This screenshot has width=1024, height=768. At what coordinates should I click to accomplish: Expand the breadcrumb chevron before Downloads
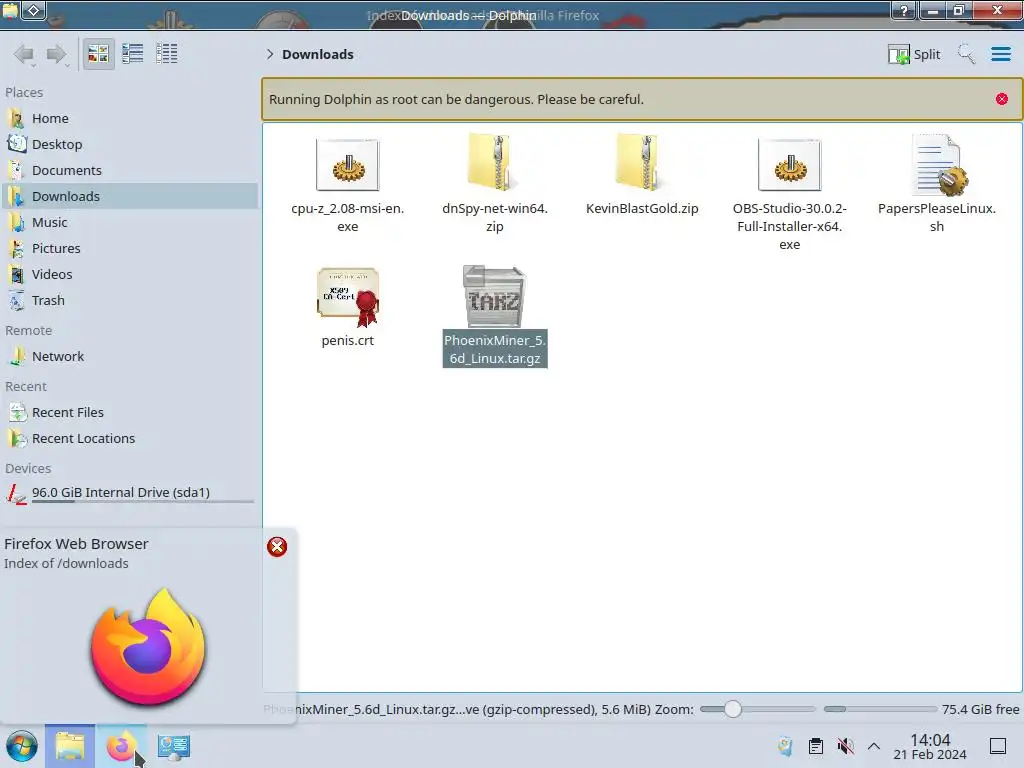[270, 54]
